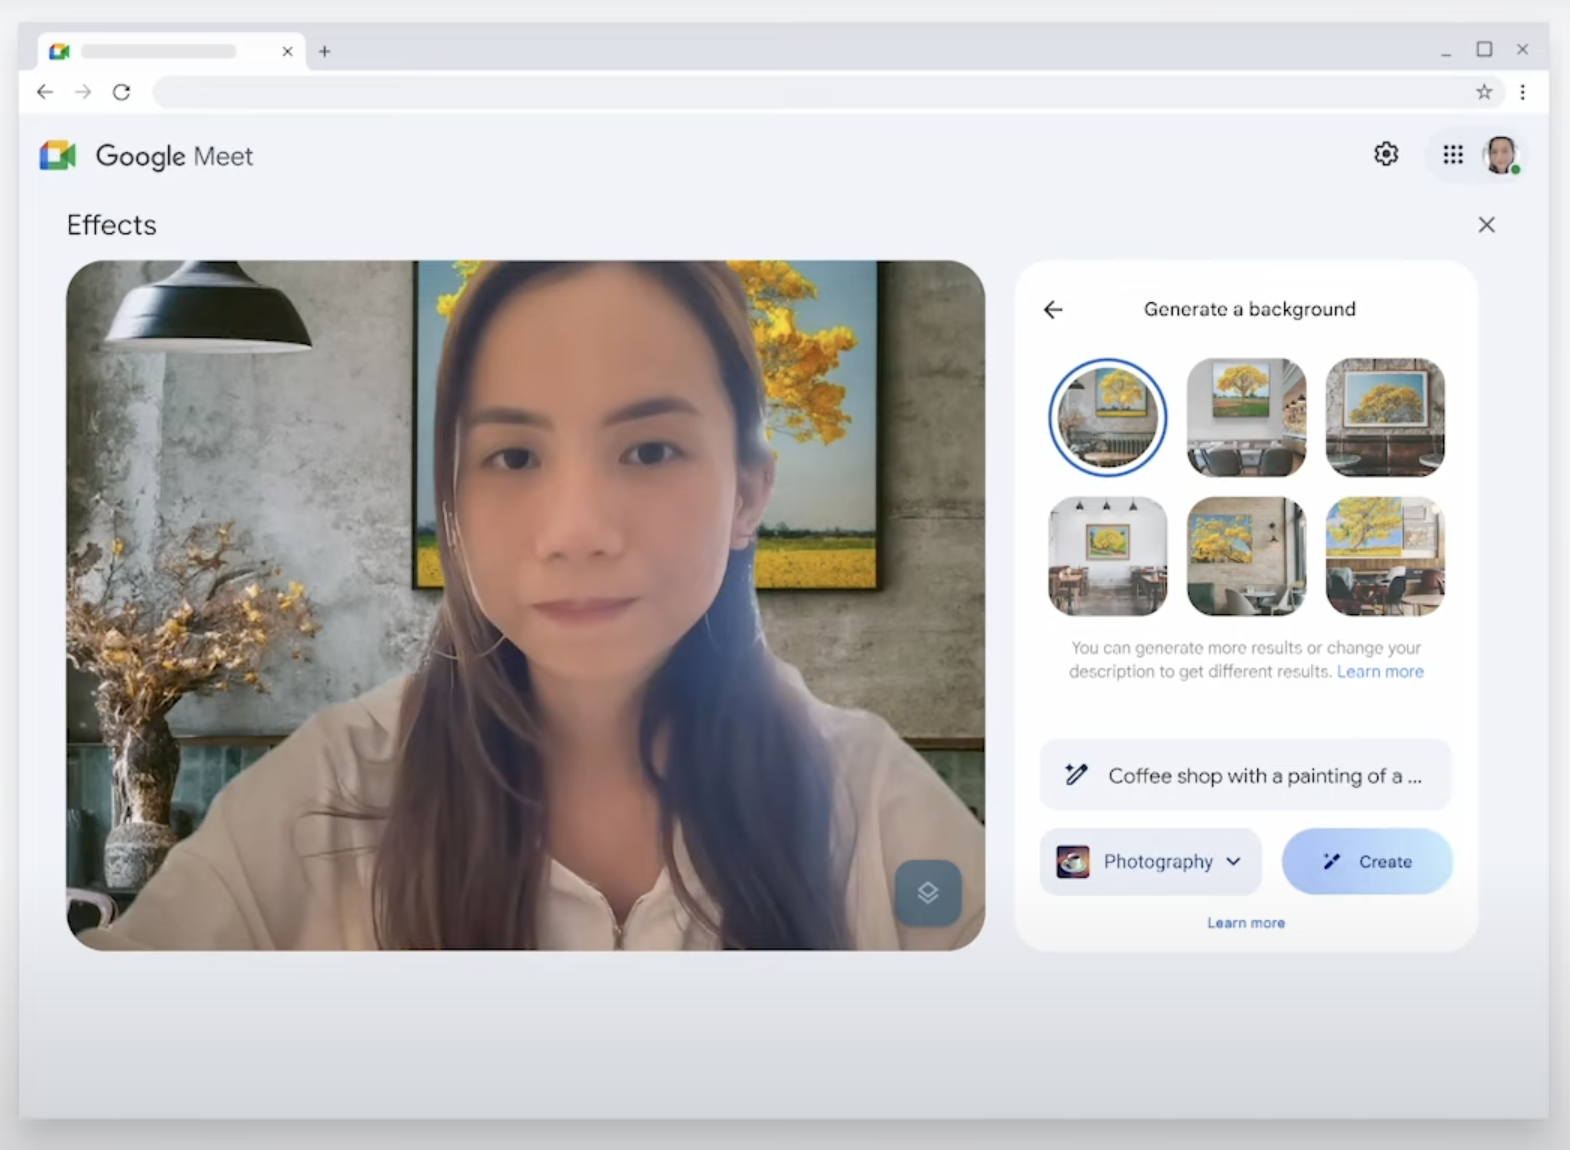Click the Create button
The height and width of the screenshot is (1150, 1570).
point(1367,861)
